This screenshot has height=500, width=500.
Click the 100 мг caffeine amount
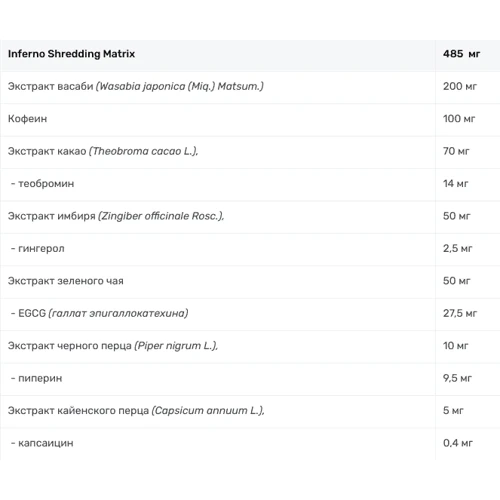pos(459,119)
